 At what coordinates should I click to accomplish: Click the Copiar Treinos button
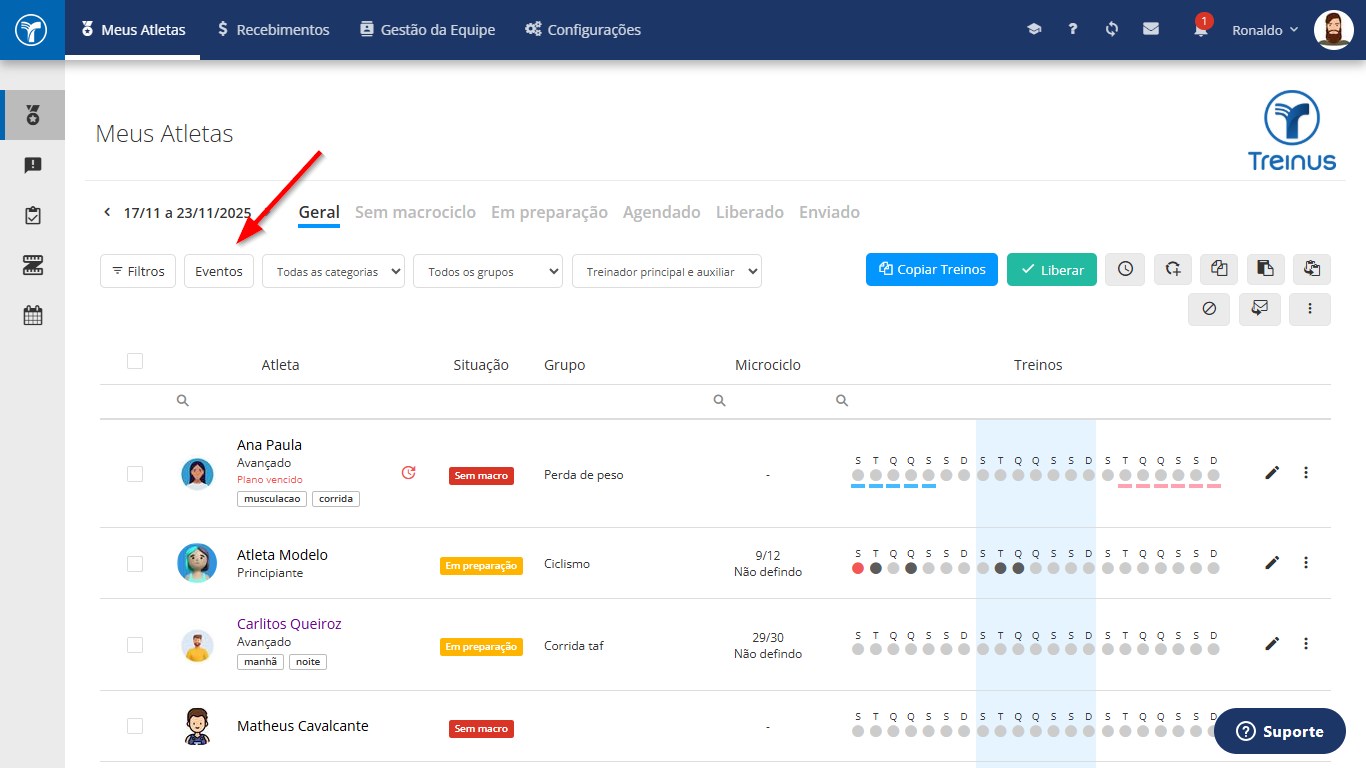[932, 269]
